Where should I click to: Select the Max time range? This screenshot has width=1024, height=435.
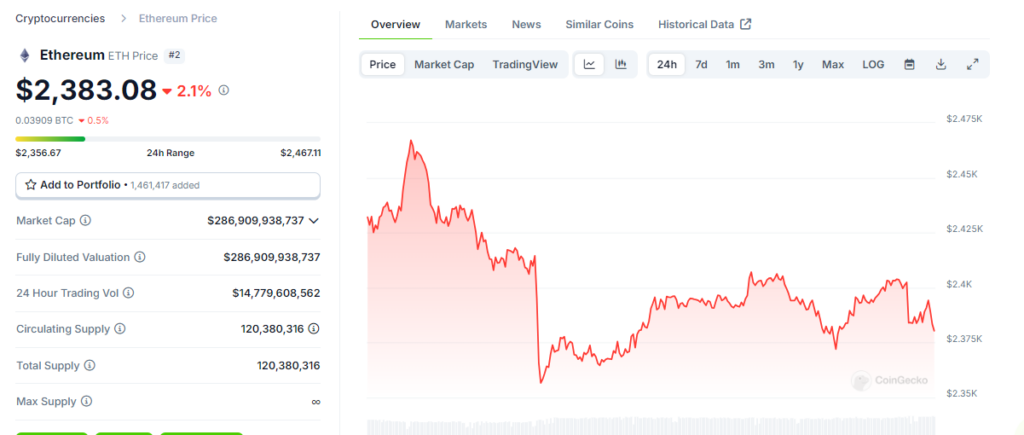tap(833, 65)
